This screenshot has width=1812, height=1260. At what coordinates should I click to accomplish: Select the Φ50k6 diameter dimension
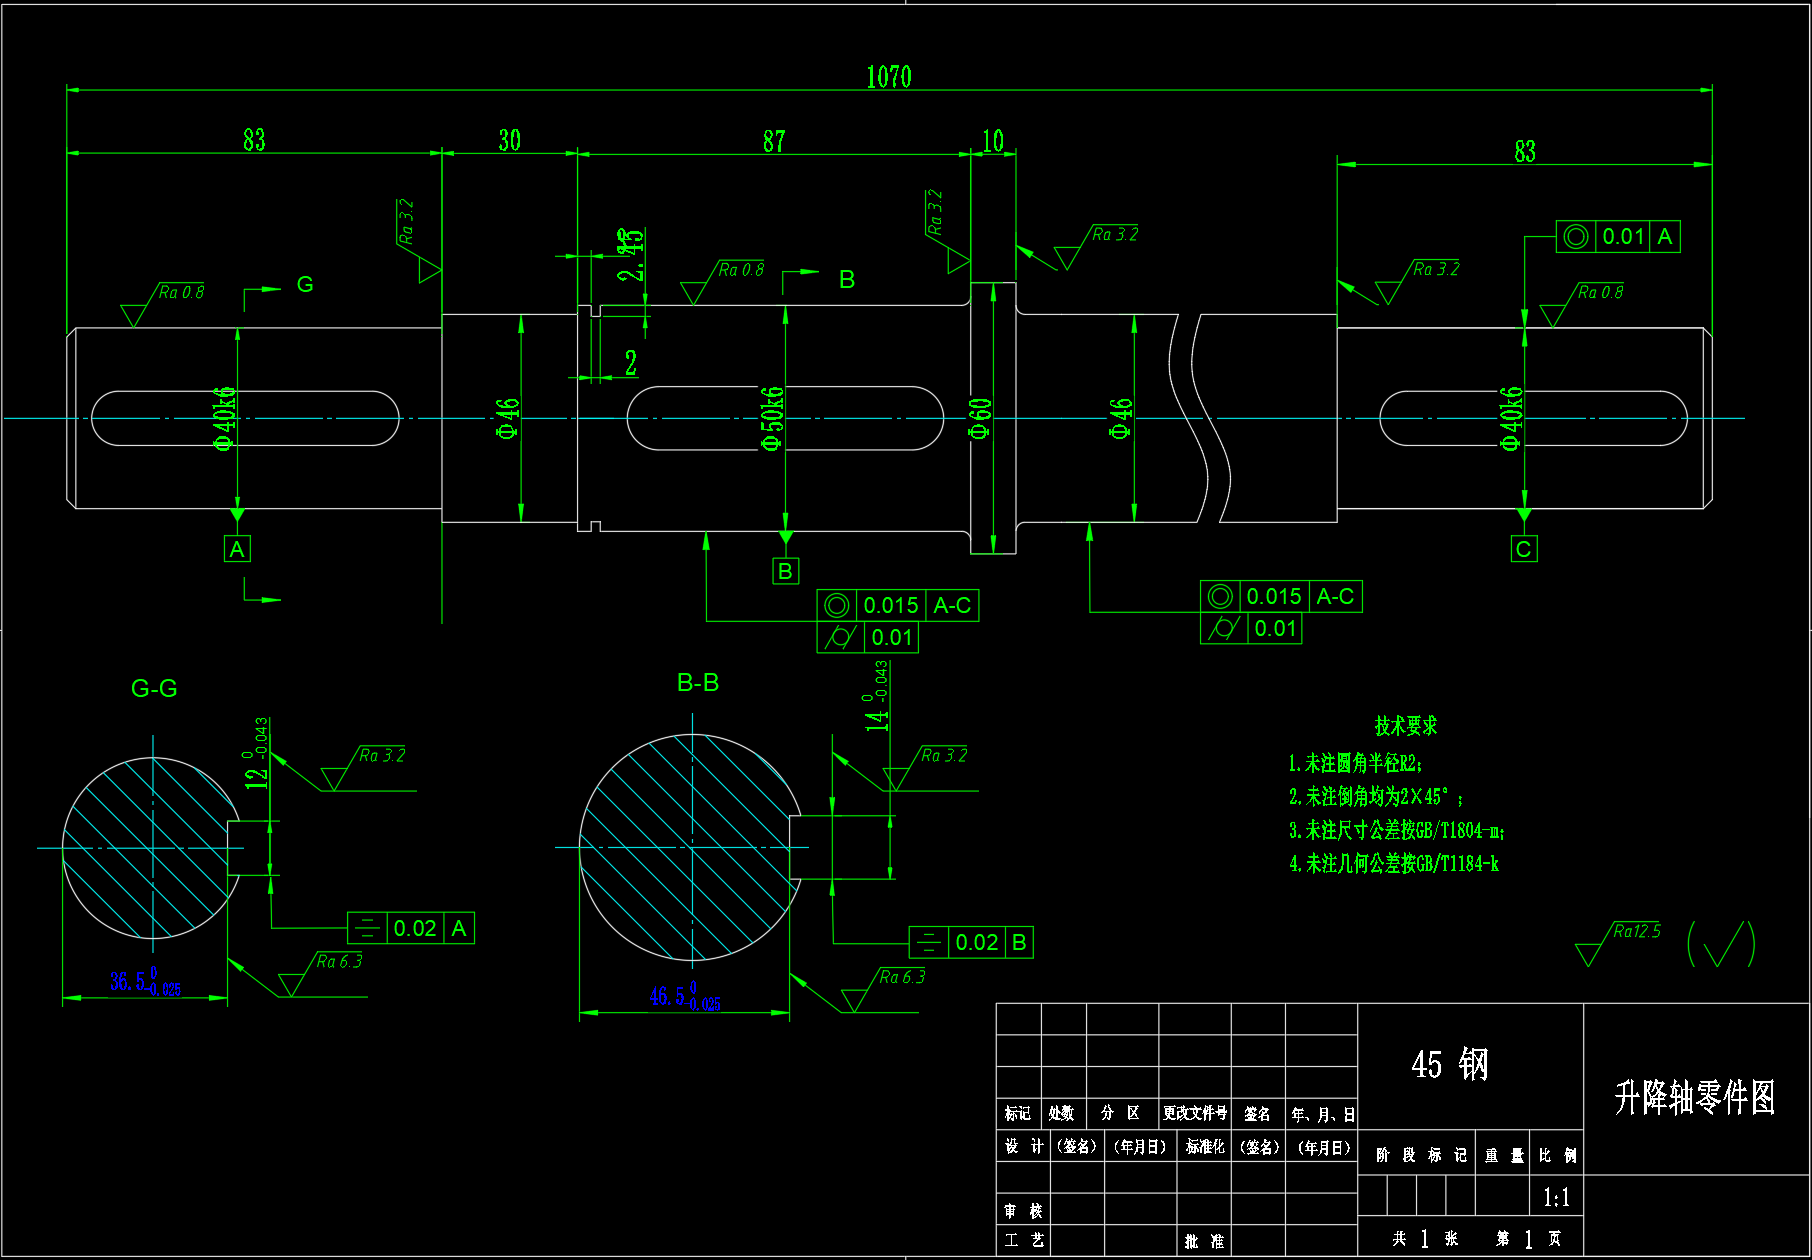pyautogui.click(x=772, y=418)
